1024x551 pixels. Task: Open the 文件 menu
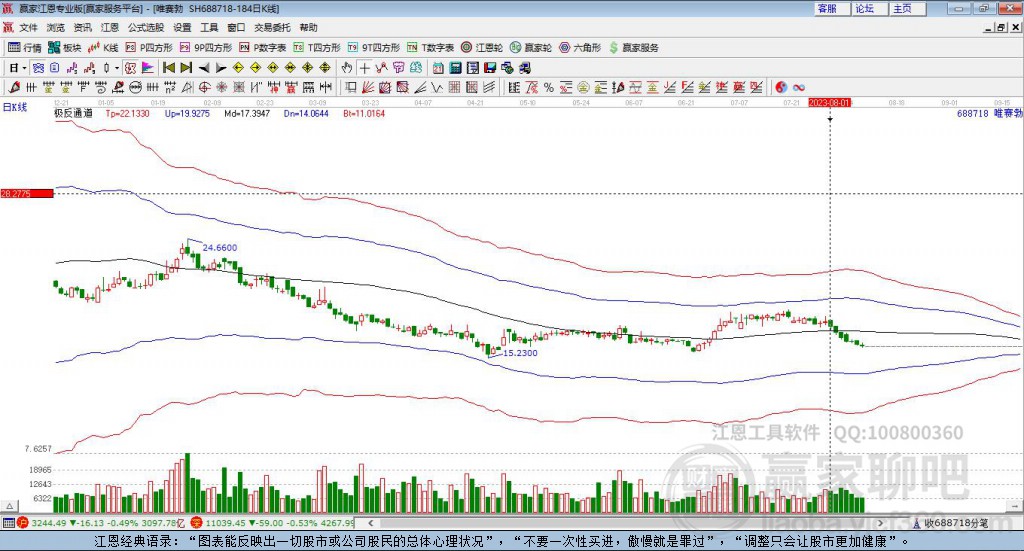tap(28, 27)
